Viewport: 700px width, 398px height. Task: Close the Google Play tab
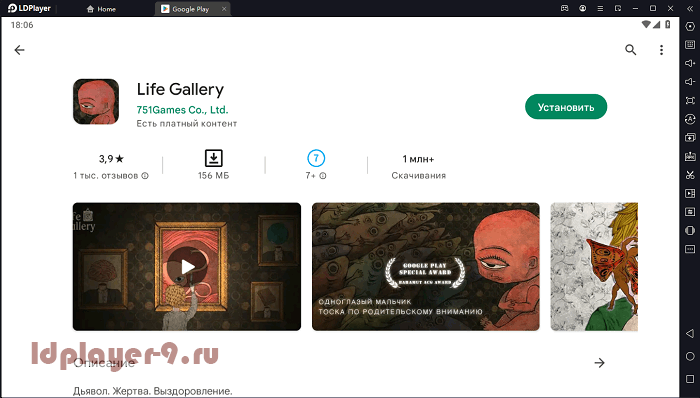[224, 9]
